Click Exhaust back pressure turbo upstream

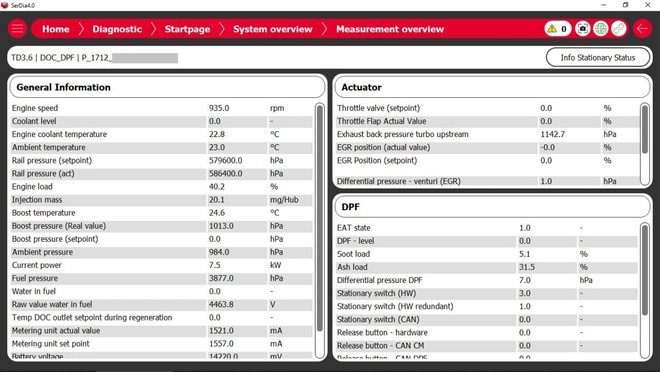(402, 134)
